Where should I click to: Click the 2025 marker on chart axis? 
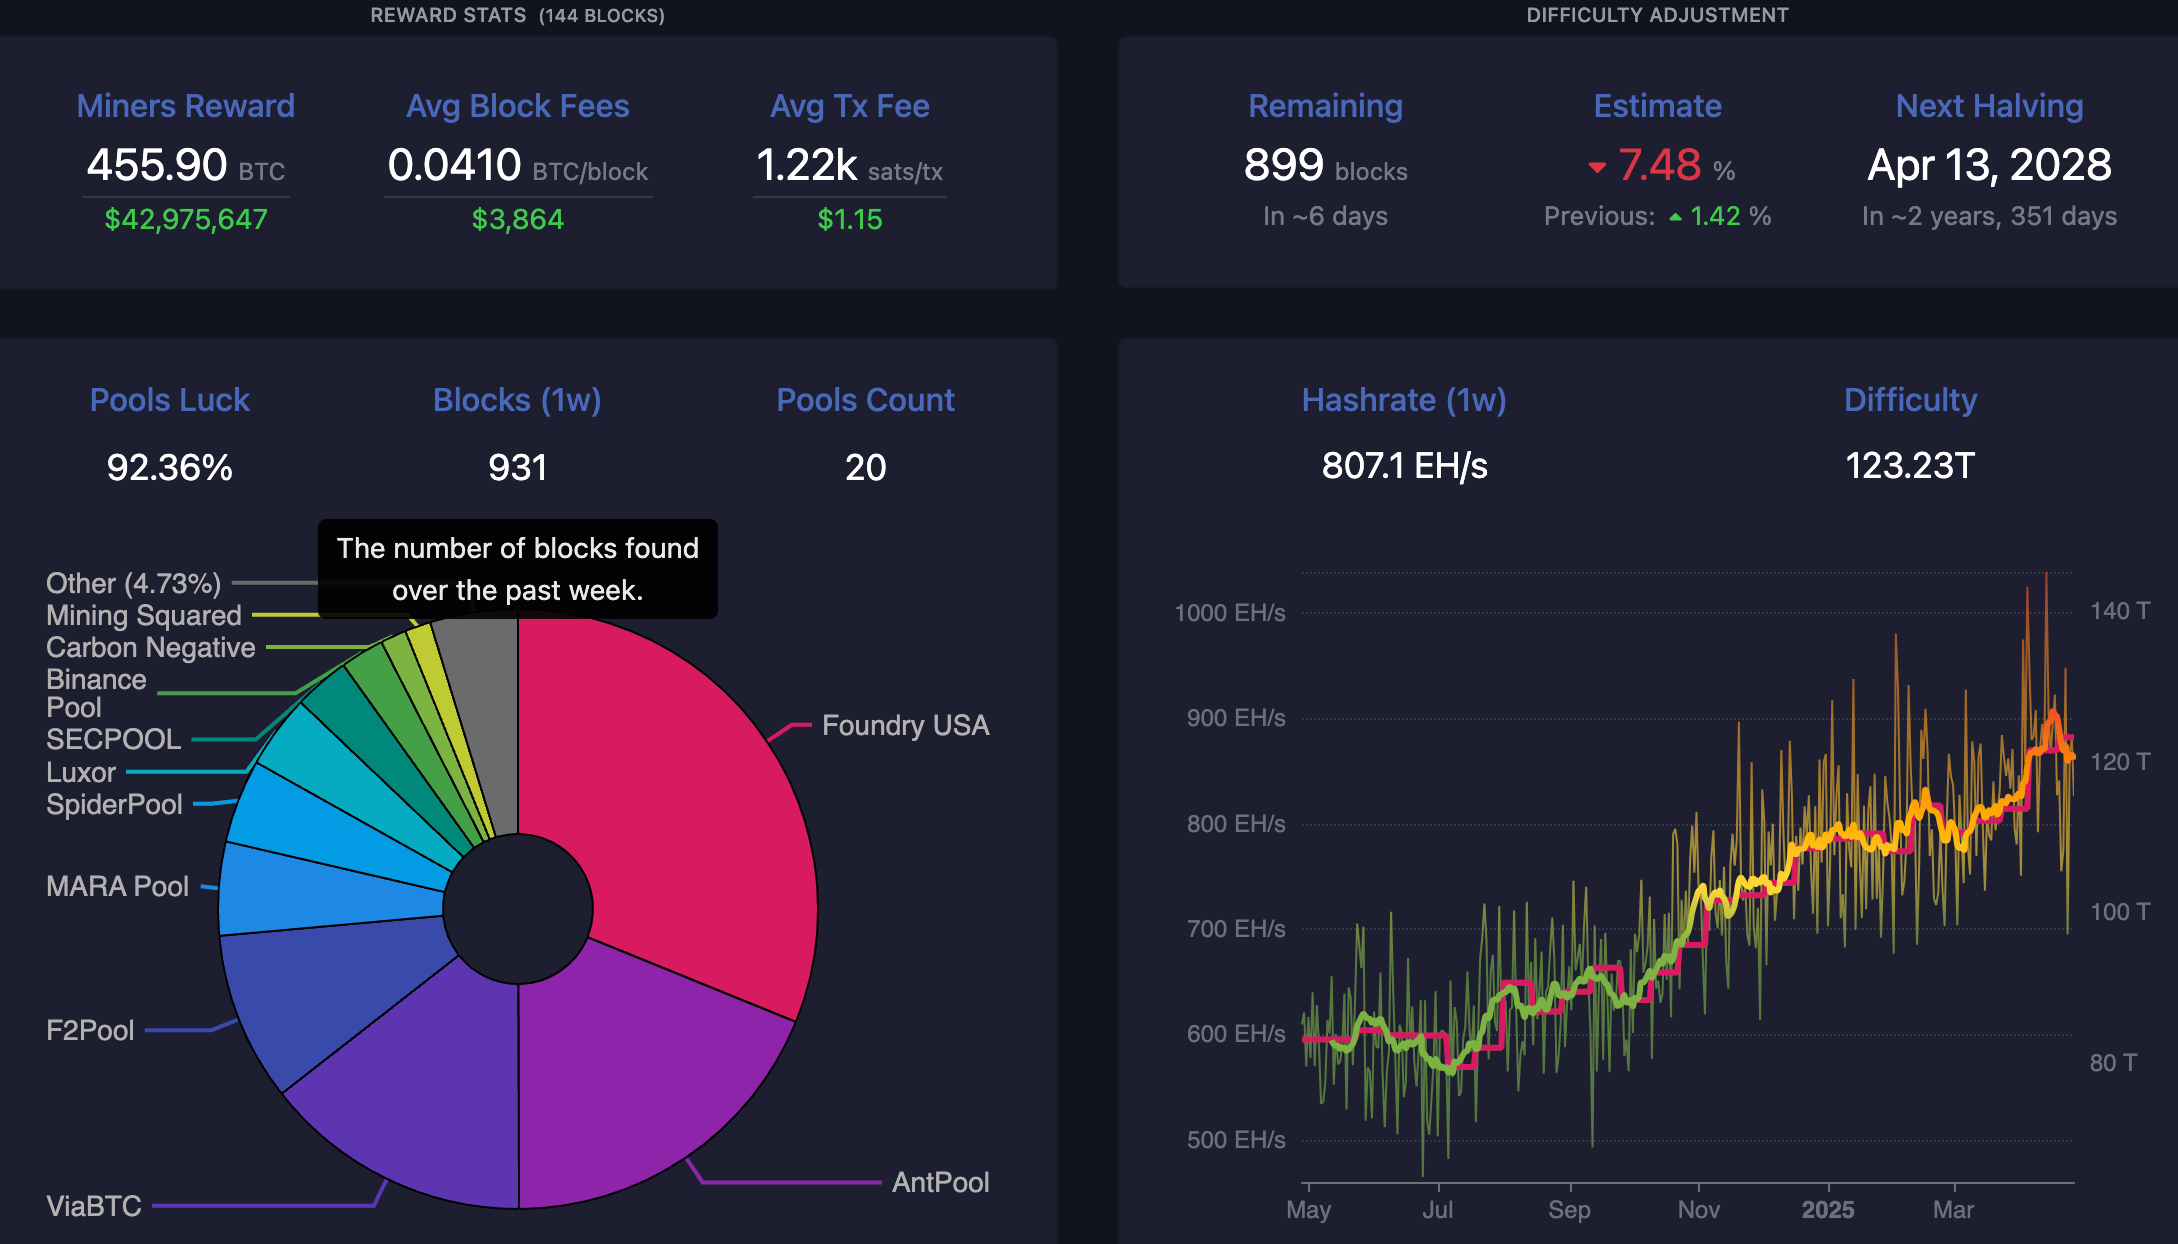[x=1827, y=1210]
